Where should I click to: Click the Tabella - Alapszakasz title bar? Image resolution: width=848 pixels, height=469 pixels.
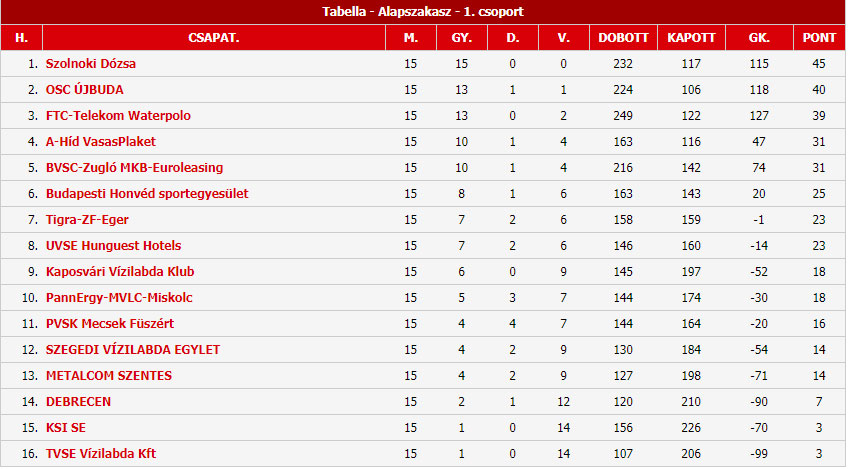423,12
